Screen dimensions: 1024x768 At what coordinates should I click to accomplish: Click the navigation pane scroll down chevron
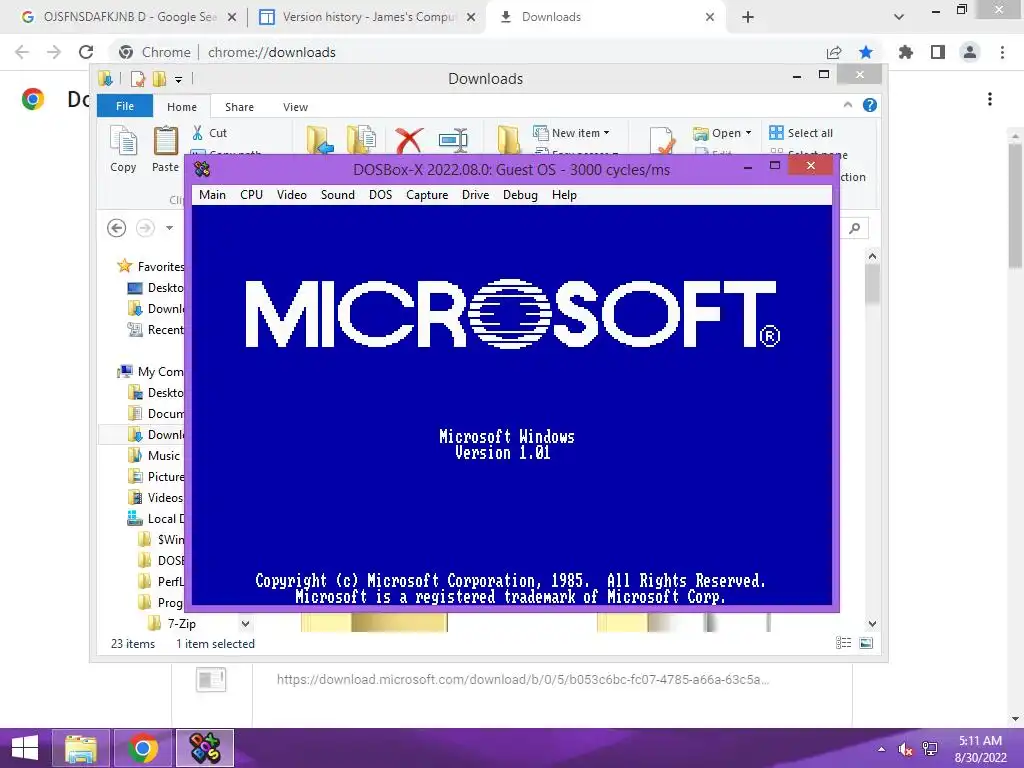click(245, 624)
